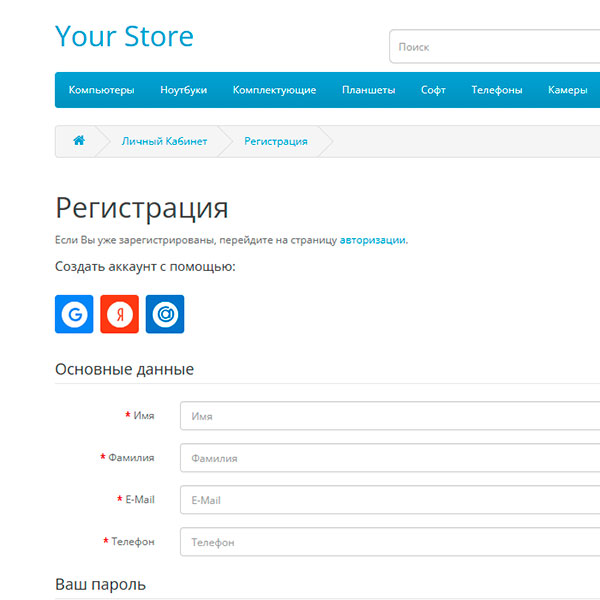Image resolution: width=600 pixels, height=600 pixels.
Task: Open the Ноутбуки menu
Action: click(183, 90)
